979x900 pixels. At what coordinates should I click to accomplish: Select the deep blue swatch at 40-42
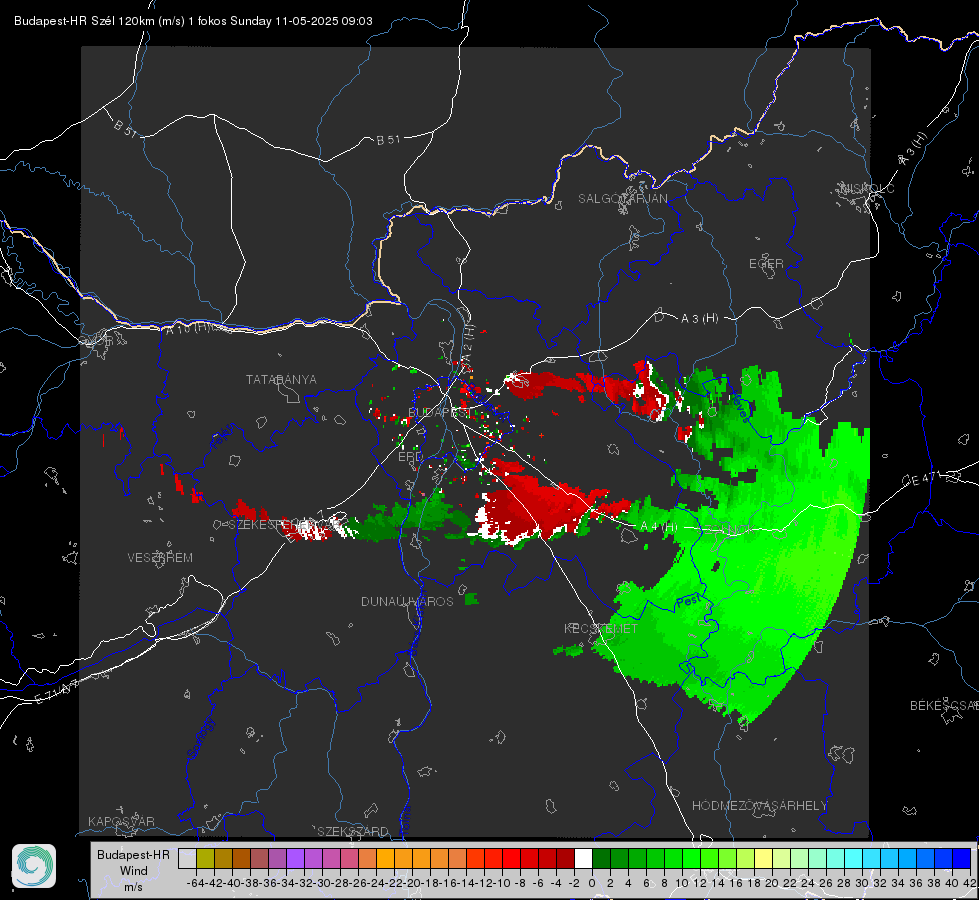click(962, 858)
